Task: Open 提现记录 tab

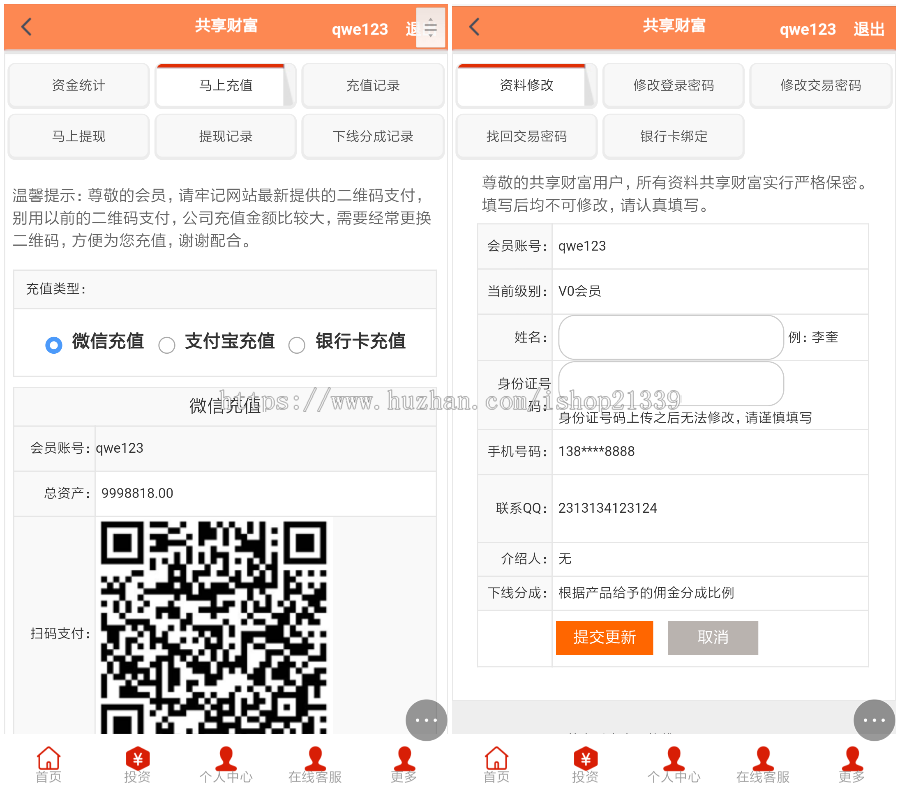Action: click(226, 137)
